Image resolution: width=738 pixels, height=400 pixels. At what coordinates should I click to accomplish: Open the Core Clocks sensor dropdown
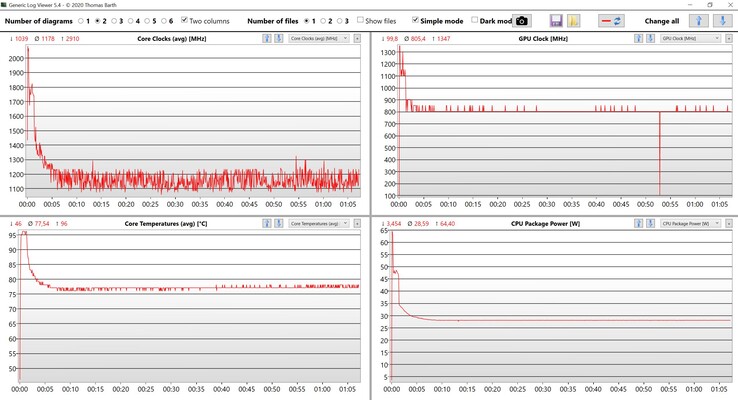(319, 38)
